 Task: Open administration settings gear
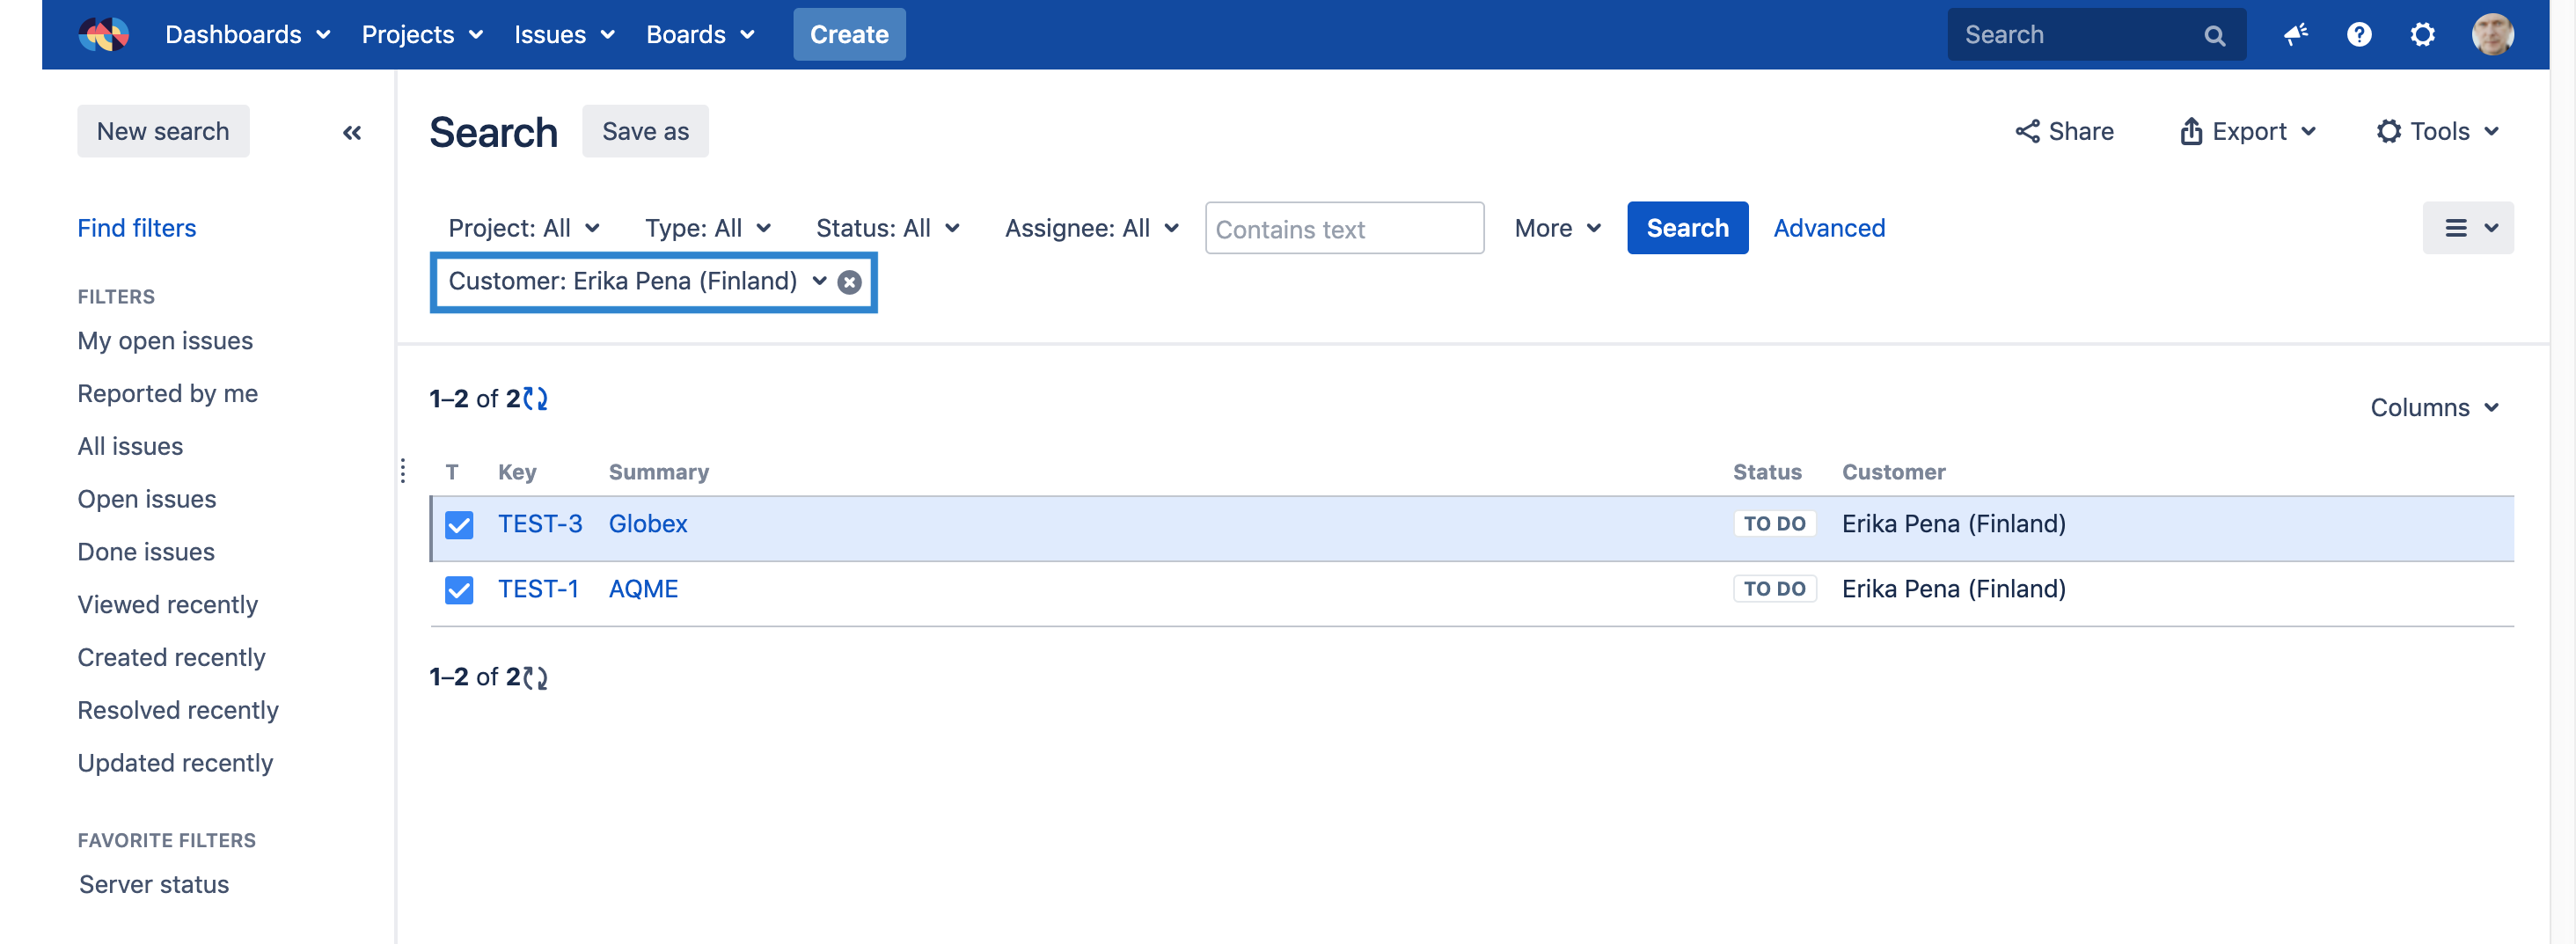[x=2421, y=35]
